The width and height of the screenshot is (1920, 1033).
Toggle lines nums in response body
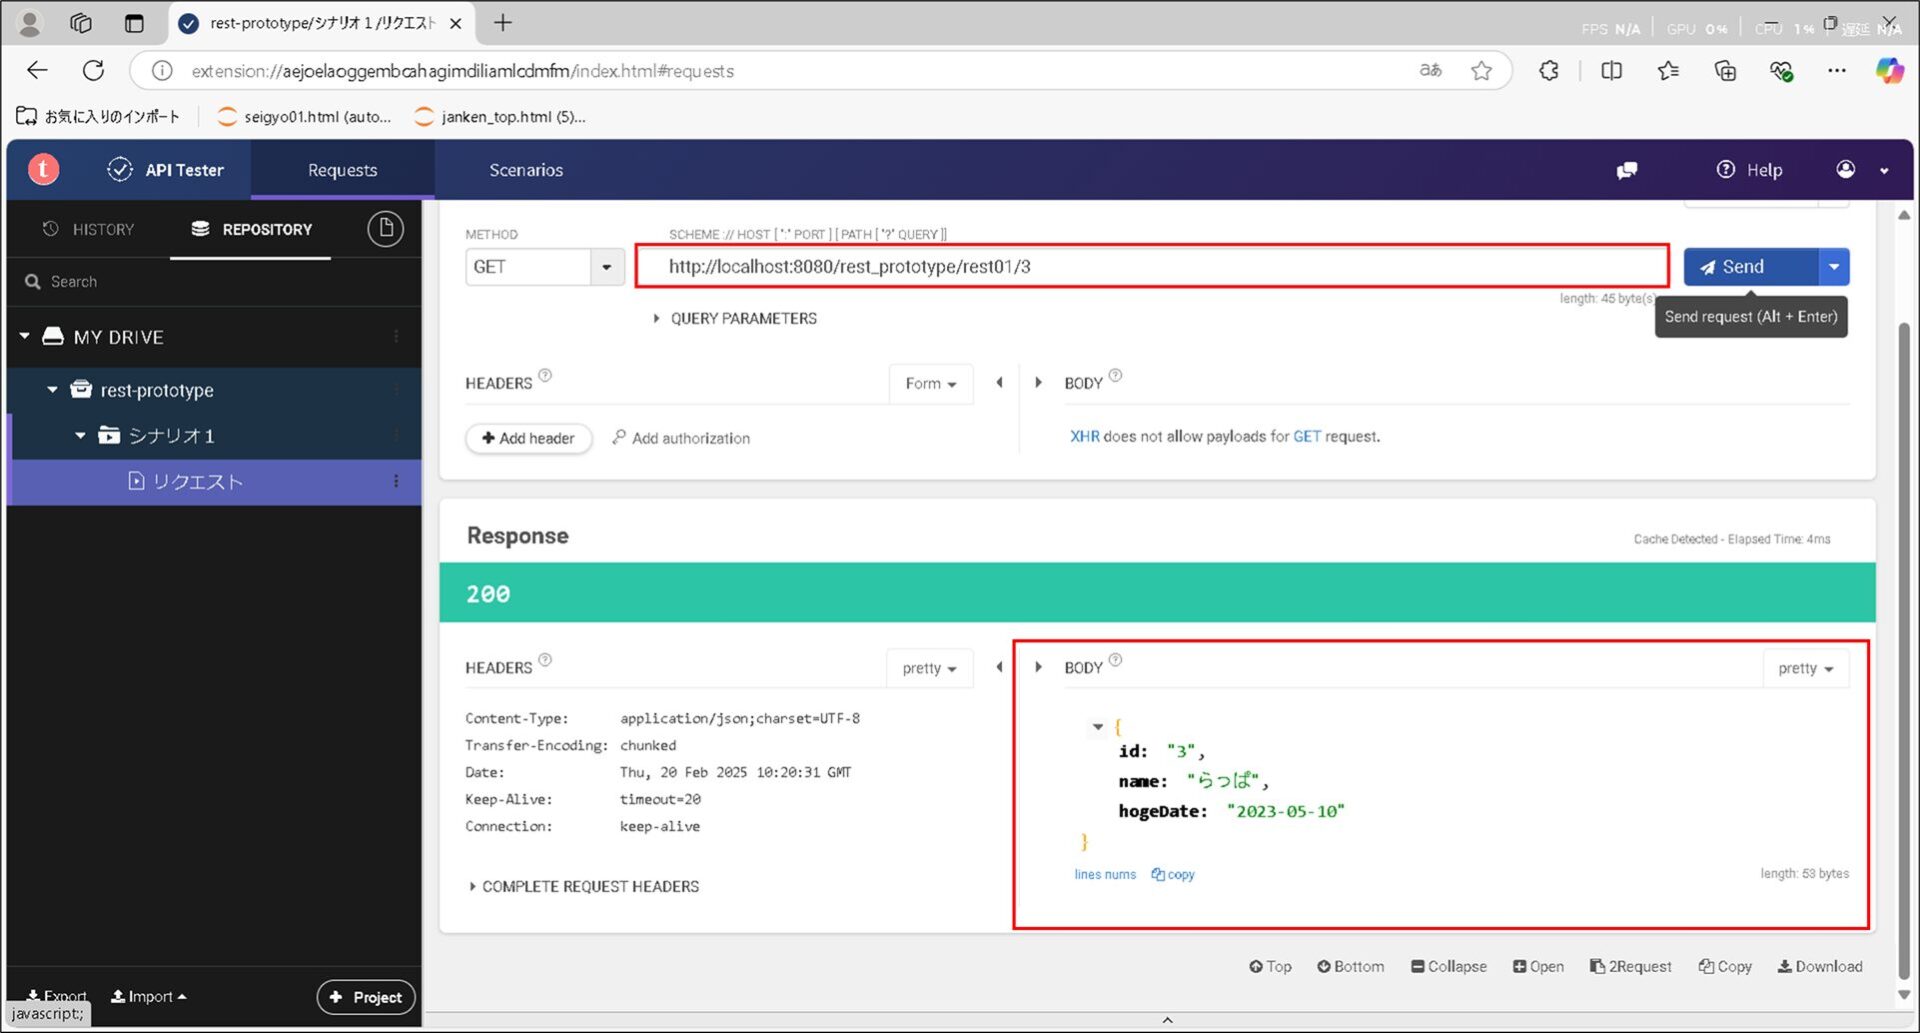[1105, 874]
